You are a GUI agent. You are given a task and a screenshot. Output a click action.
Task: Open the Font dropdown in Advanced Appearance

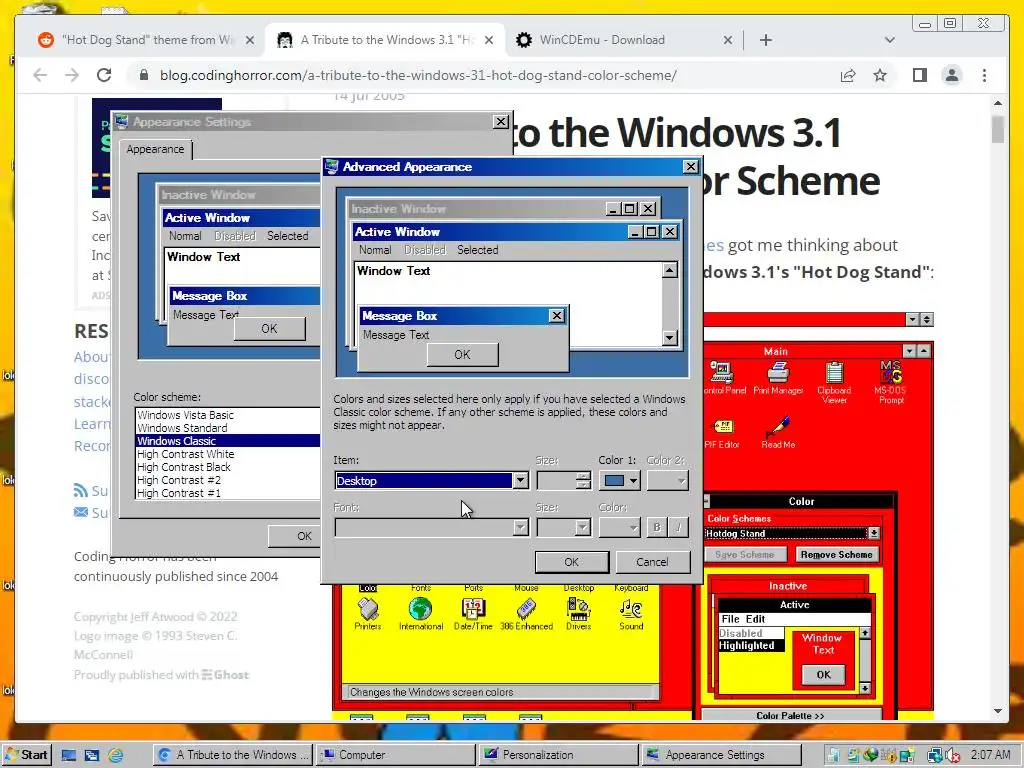[431, 527]
